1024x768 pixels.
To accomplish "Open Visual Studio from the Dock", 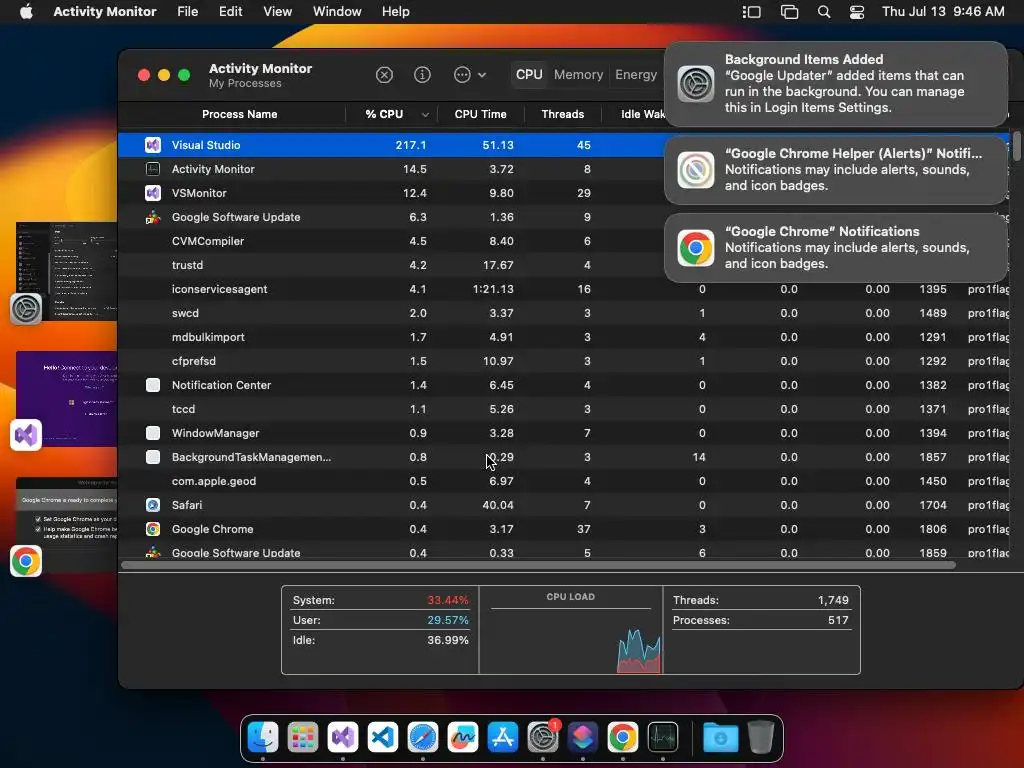I will [x=343, y=737].
